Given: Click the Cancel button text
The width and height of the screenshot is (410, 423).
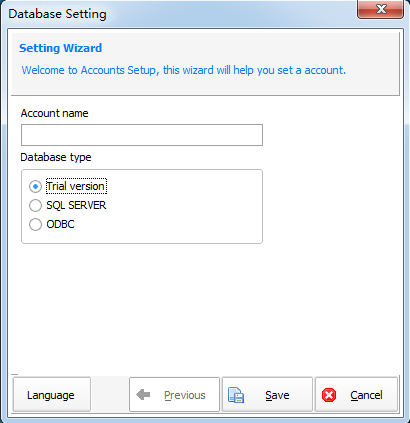Looking at the screenshot, I should pyautogui.click(x=366, y=395).
